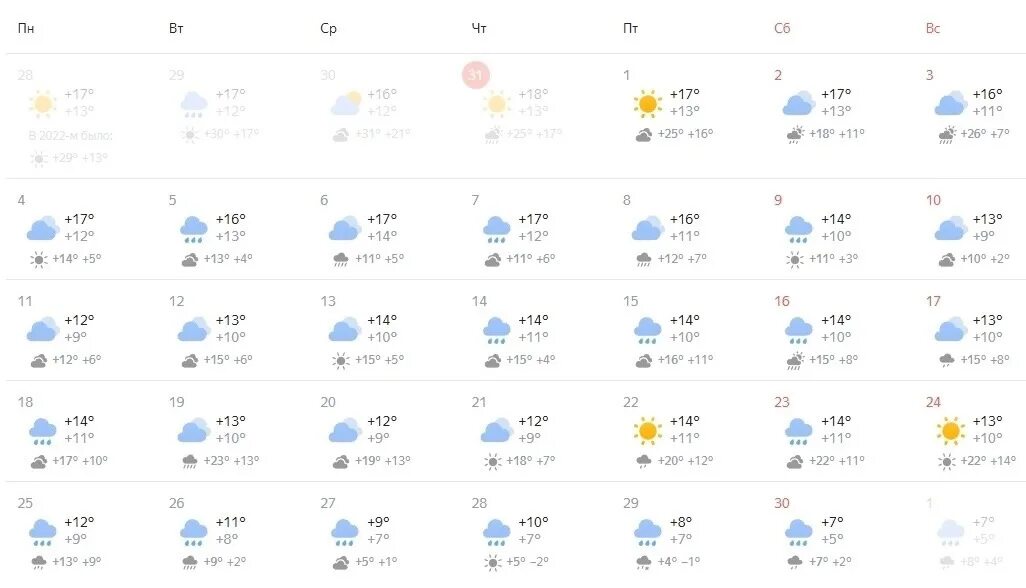Click day 19's last-year +23° +13° reading
The image size is (1026, 588).
click(231, 460)
